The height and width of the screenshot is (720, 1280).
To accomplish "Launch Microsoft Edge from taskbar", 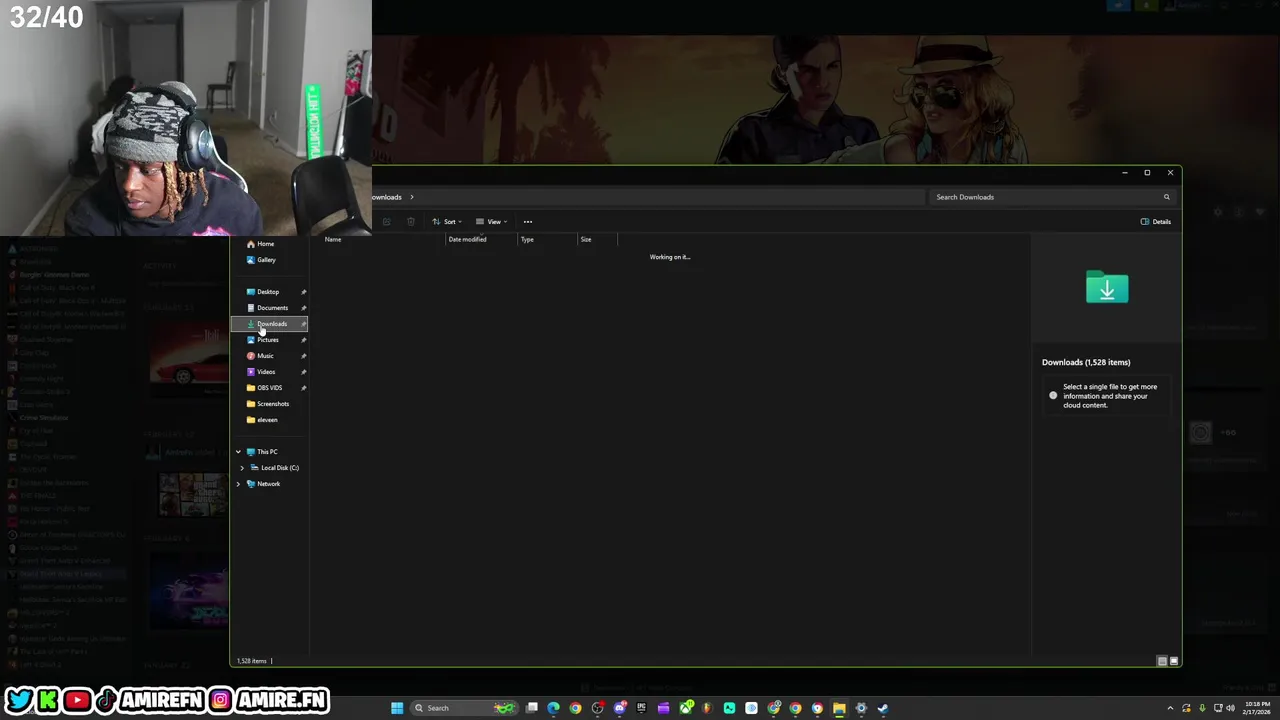I will click(553, 708).
